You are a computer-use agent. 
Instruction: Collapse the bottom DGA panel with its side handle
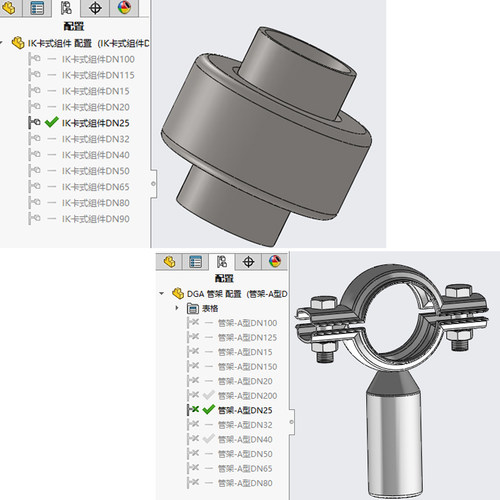pos(292,422)
